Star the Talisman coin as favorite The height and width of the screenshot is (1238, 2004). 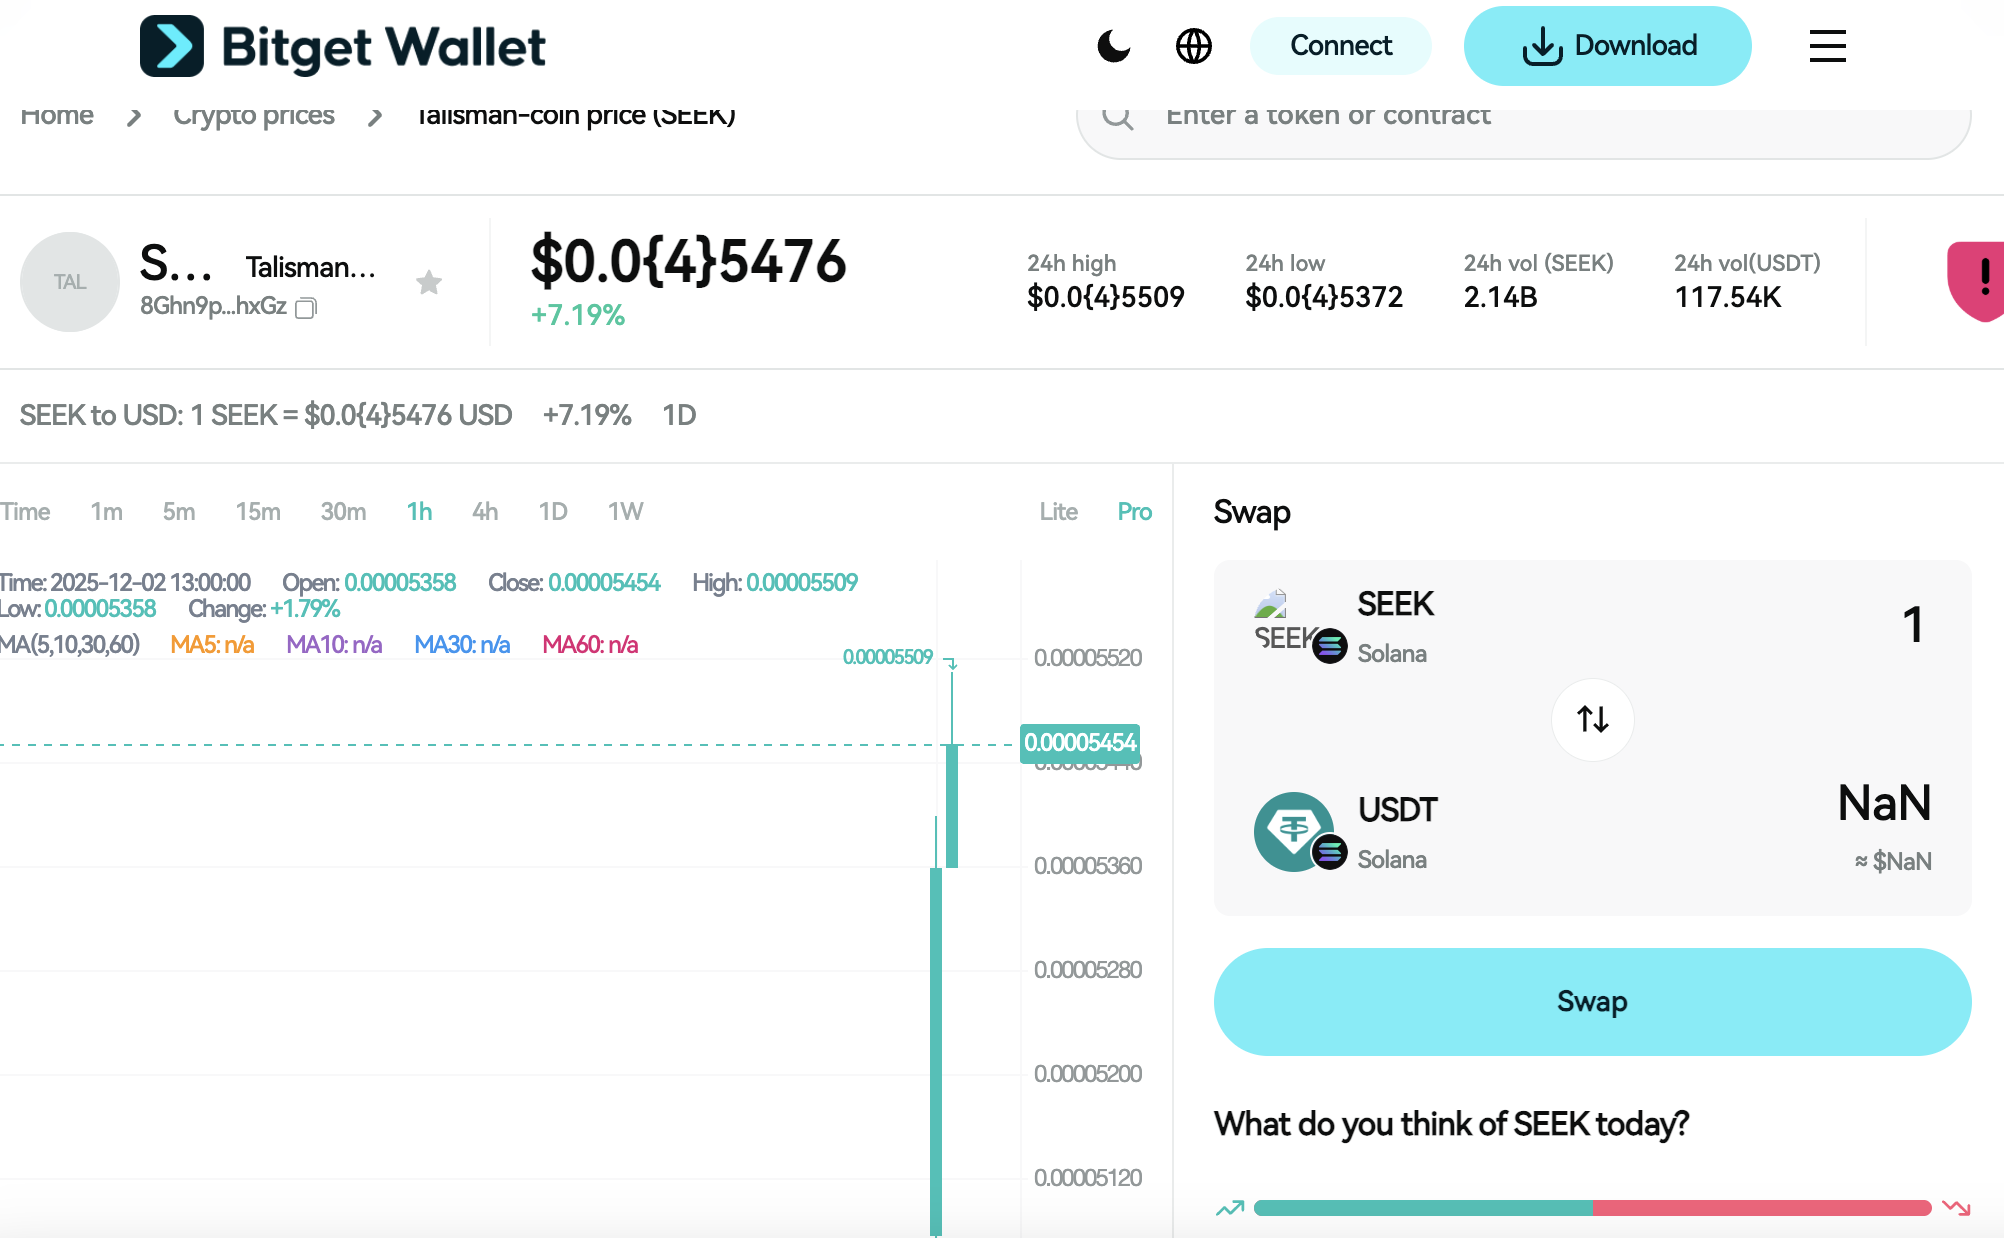tap(429, 282)
